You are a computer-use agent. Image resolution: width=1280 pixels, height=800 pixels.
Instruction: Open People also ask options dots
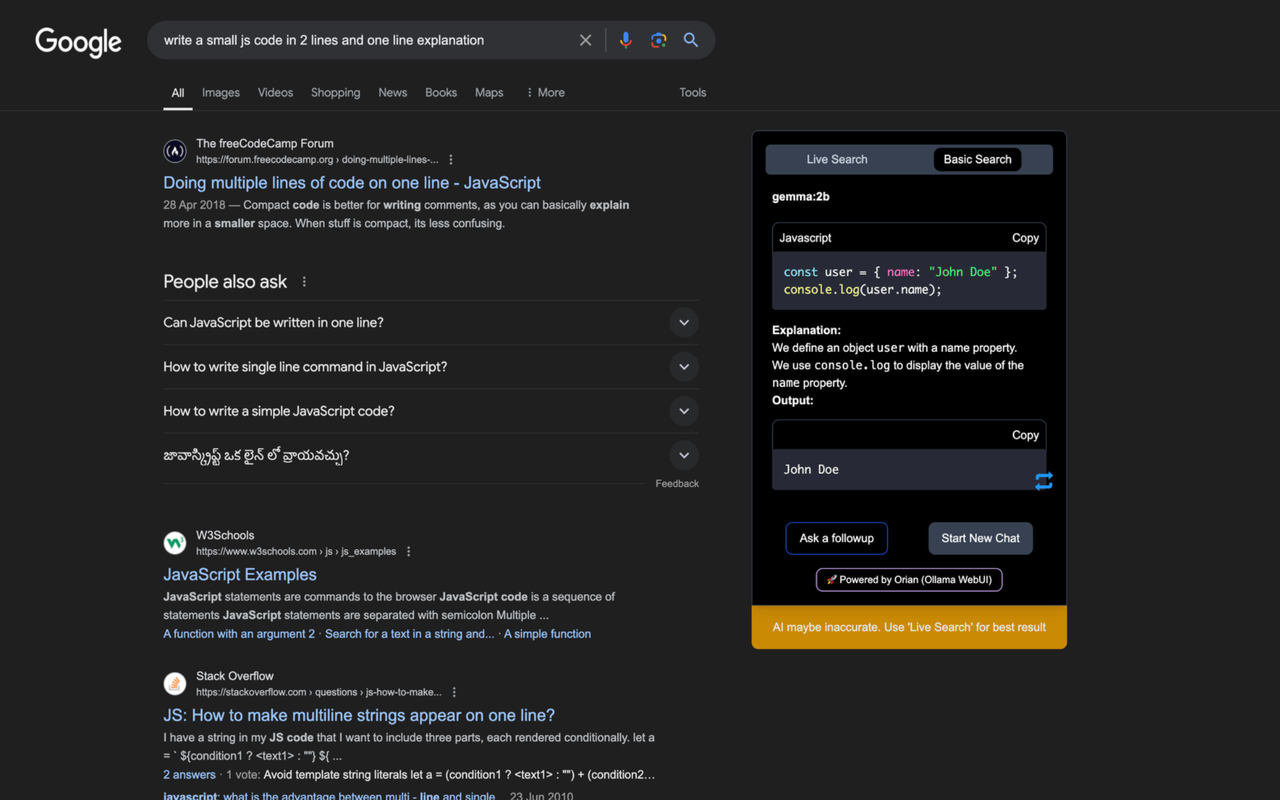[304, 282]
